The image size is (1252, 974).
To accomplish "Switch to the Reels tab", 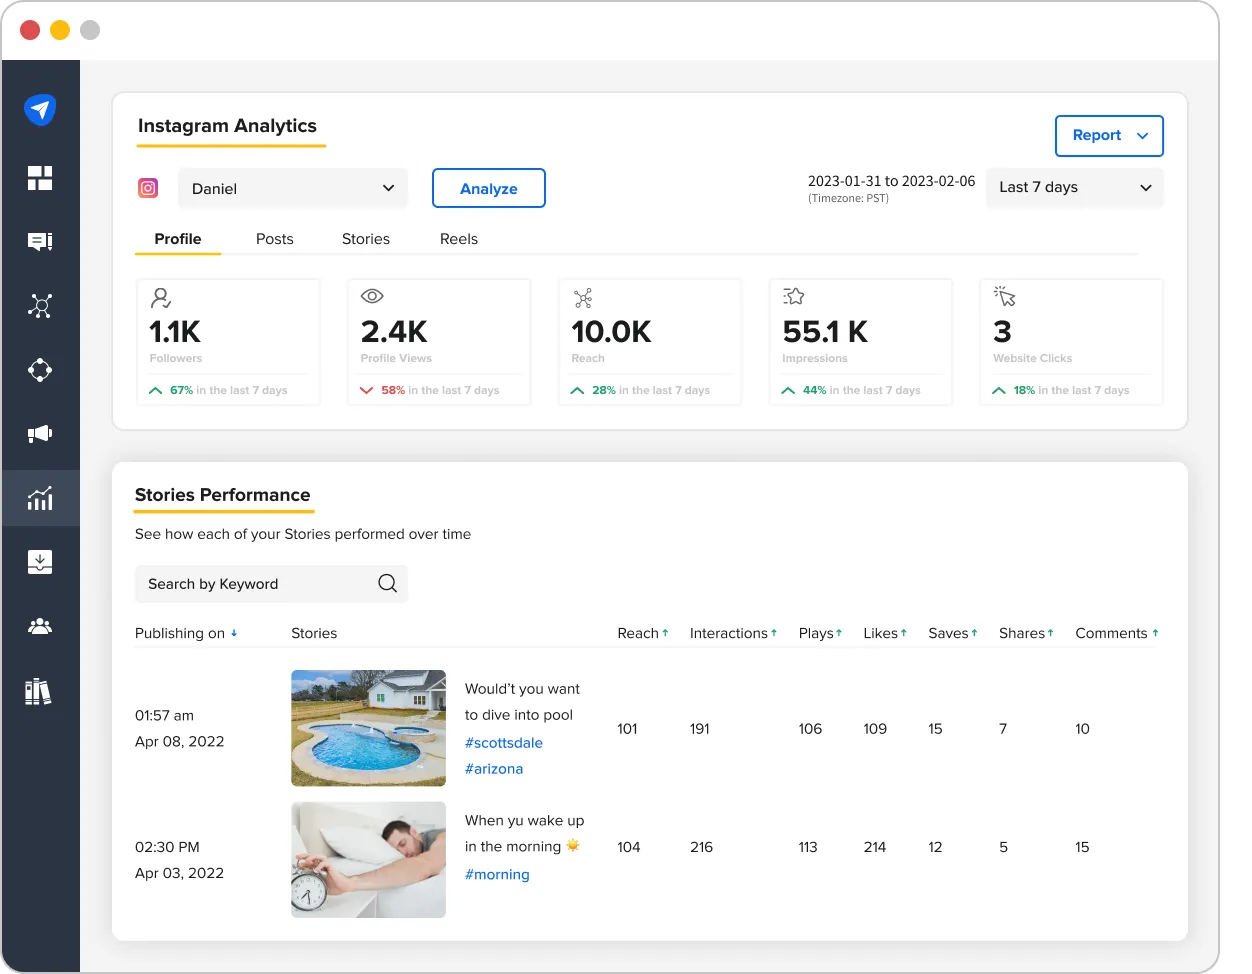I will (458, 239).
